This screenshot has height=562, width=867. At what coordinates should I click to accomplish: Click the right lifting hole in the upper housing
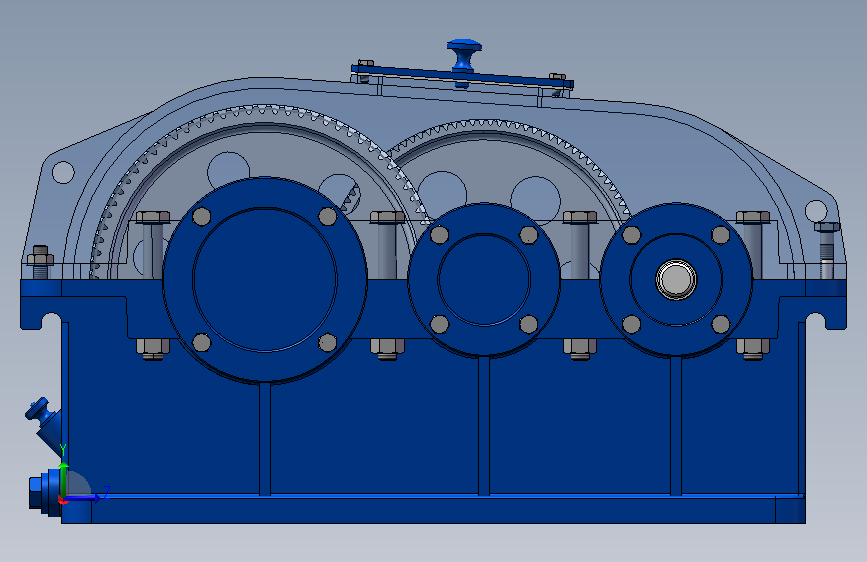tap(816, 211)
